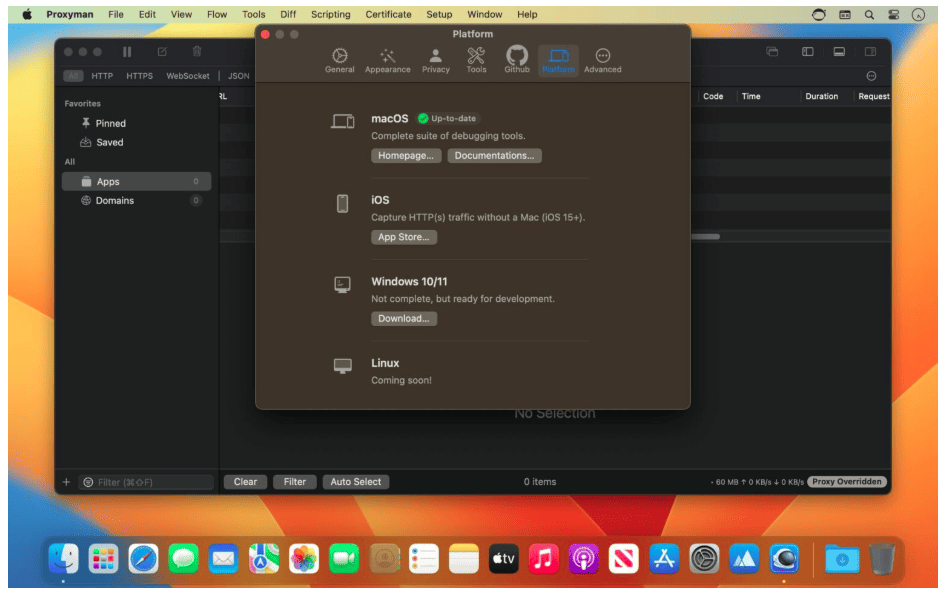Open Photos from the dock
The height and width of the screenshot is (595, 944).
303,559
